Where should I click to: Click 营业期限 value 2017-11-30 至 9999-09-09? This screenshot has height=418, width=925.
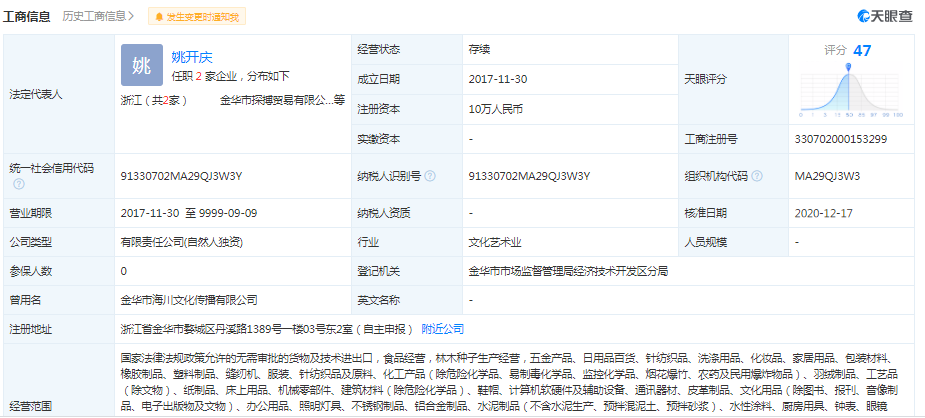point(189,213)
